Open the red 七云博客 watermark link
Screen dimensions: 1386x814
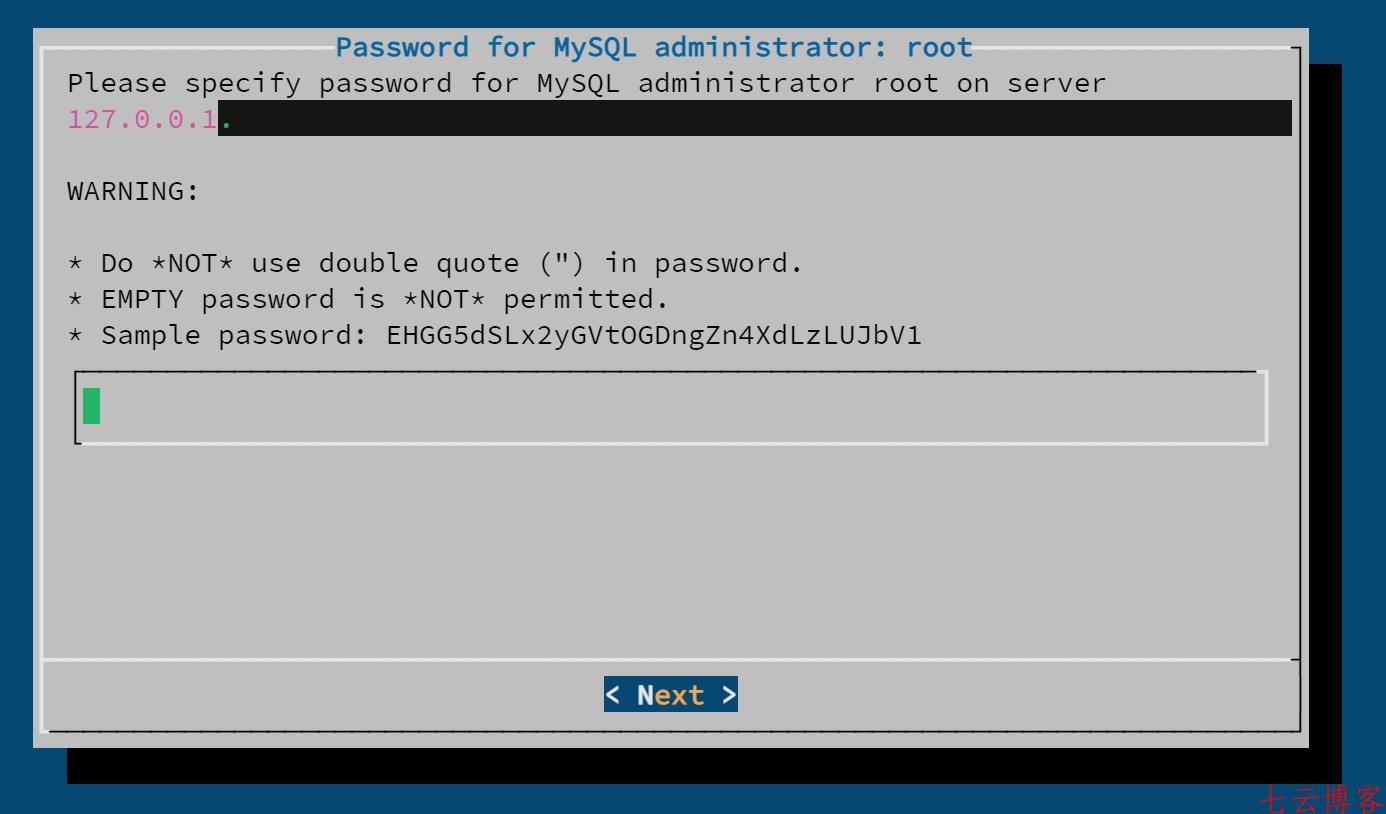pos(1321,799)
